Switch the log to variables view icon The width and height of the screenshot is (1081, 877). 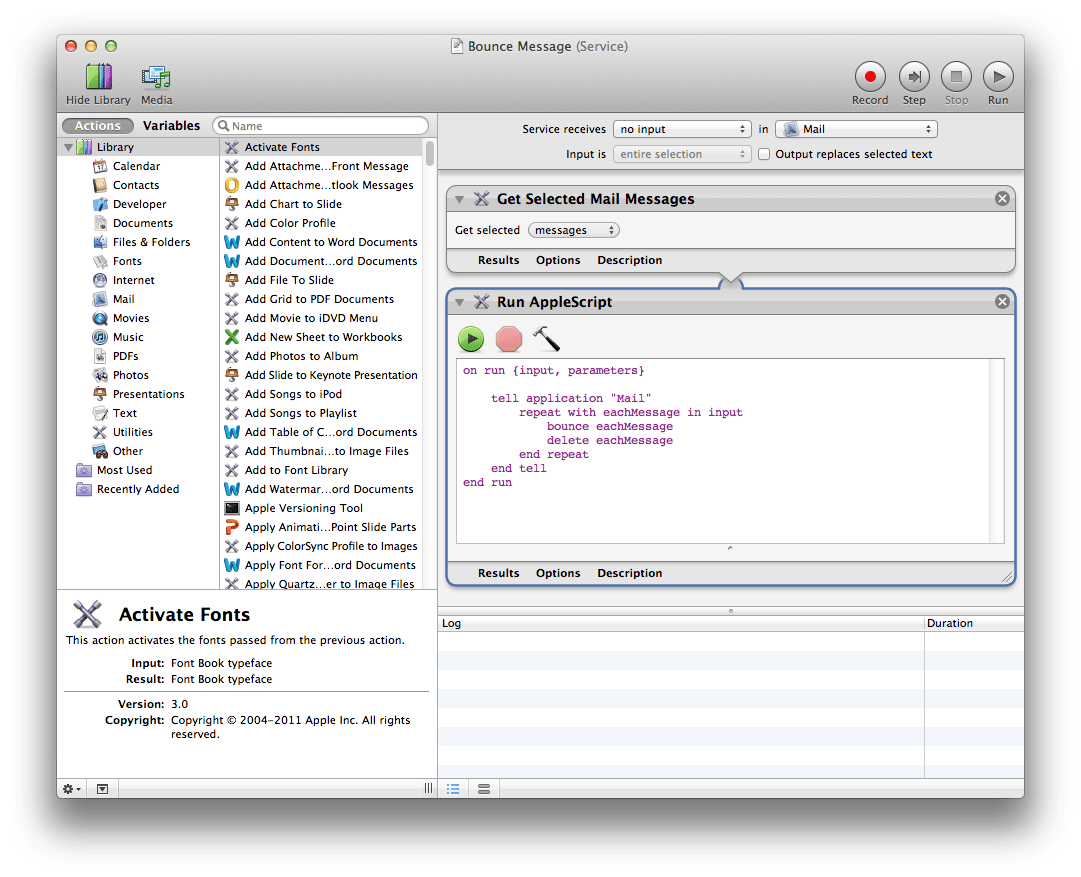484,789
